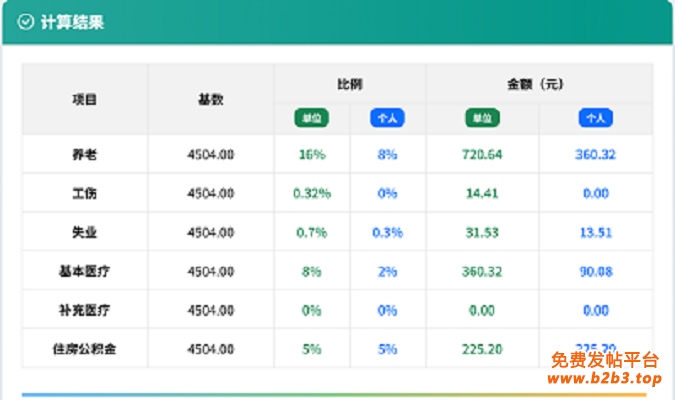This screenshot has width=675, height=400.
Task: Select the 工伤 row label
Action: click(85, 193)
